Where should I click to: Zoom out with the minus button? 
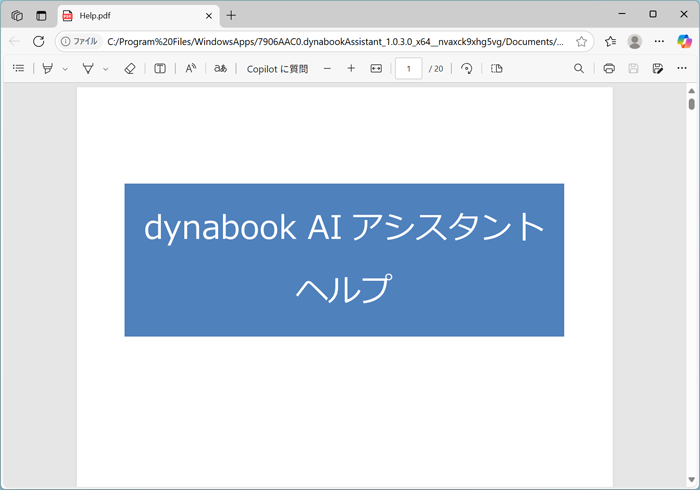[x=327, y=68]
